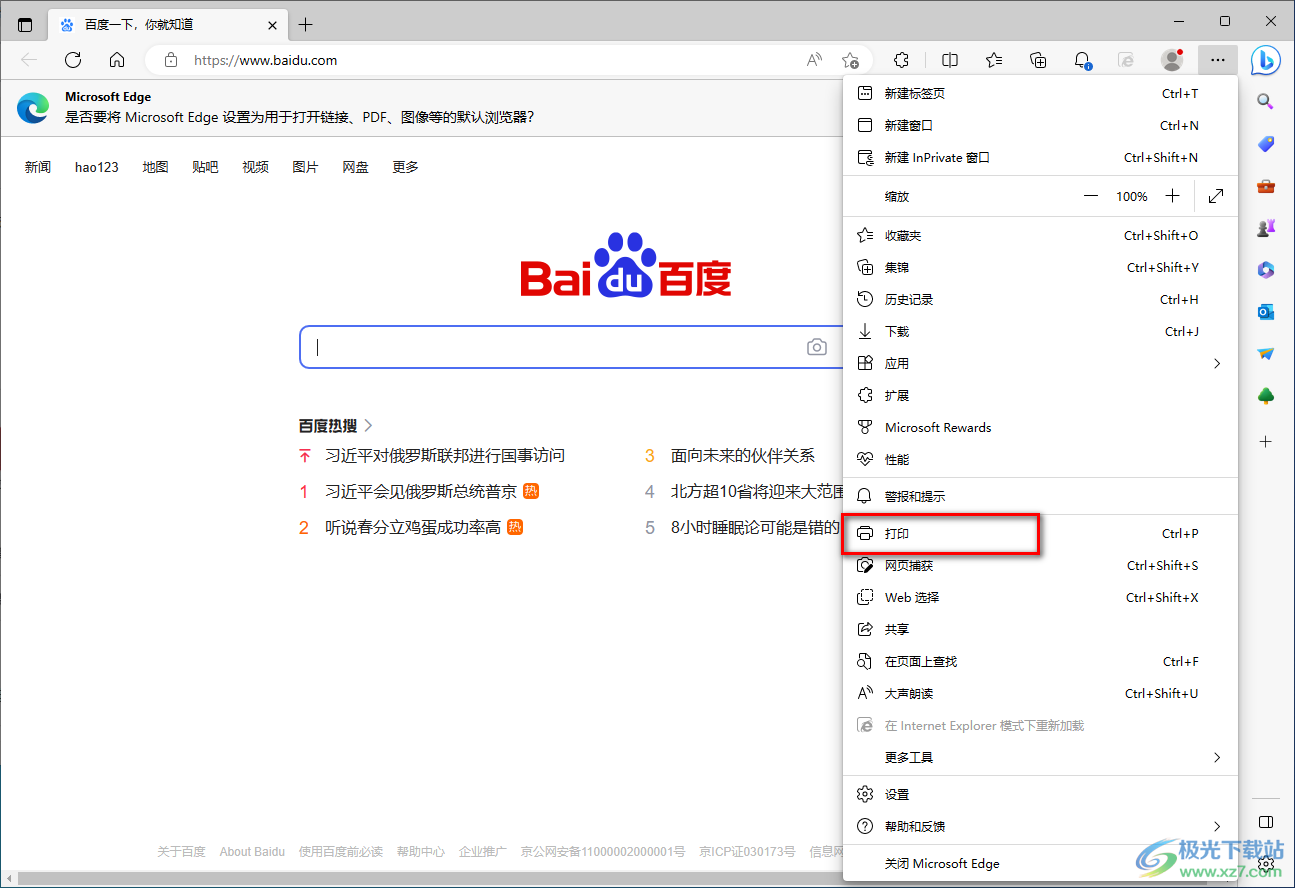Viewport: 1295px width, 888px height.
Task: Open the Extensions puzzle icon in toolbar
Action: (901, 60)
